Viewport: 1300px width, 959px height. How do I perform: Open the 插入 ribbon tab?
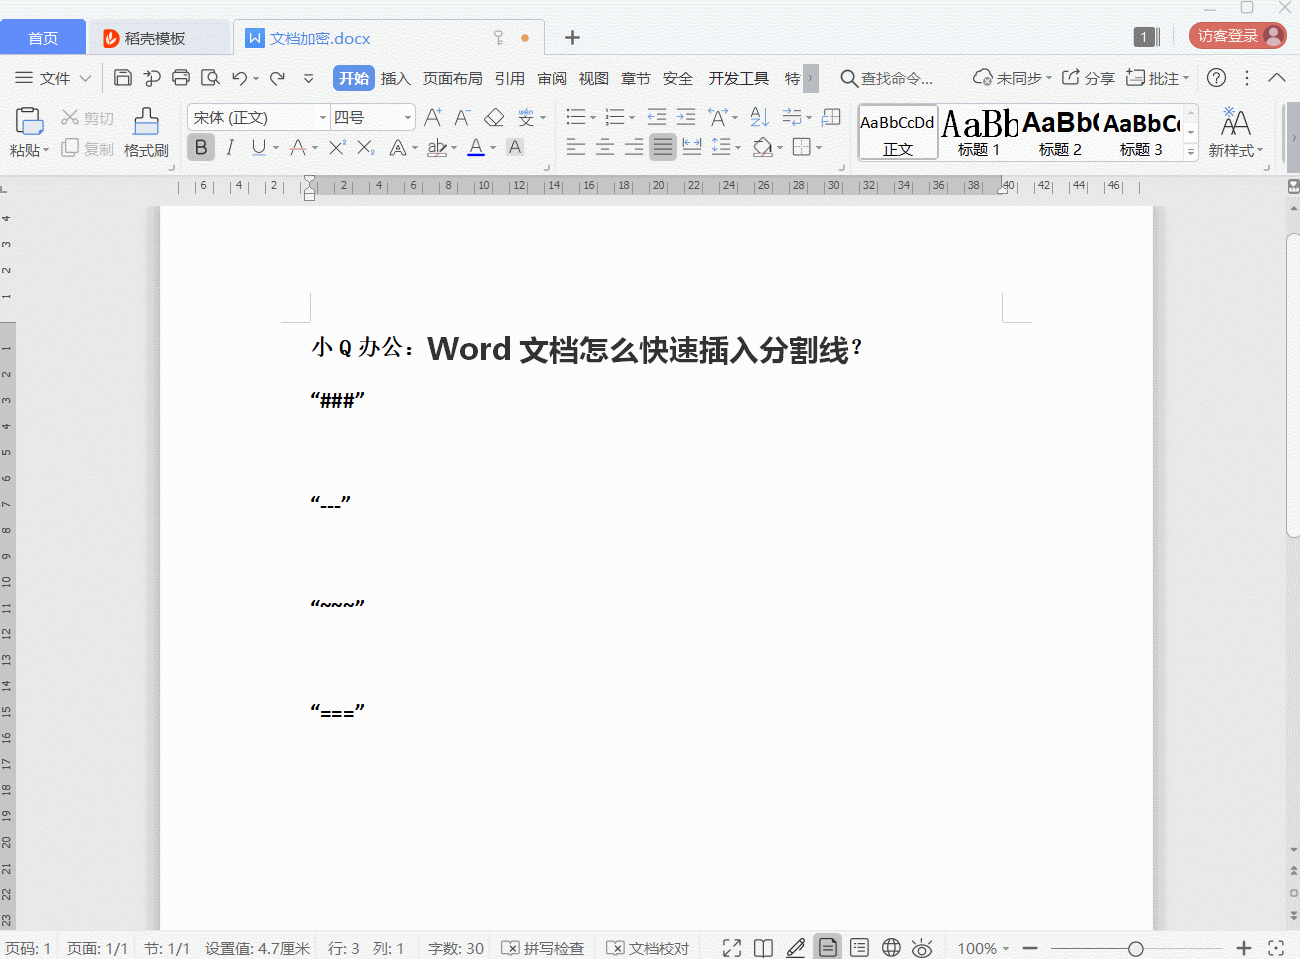click(396, 78)
